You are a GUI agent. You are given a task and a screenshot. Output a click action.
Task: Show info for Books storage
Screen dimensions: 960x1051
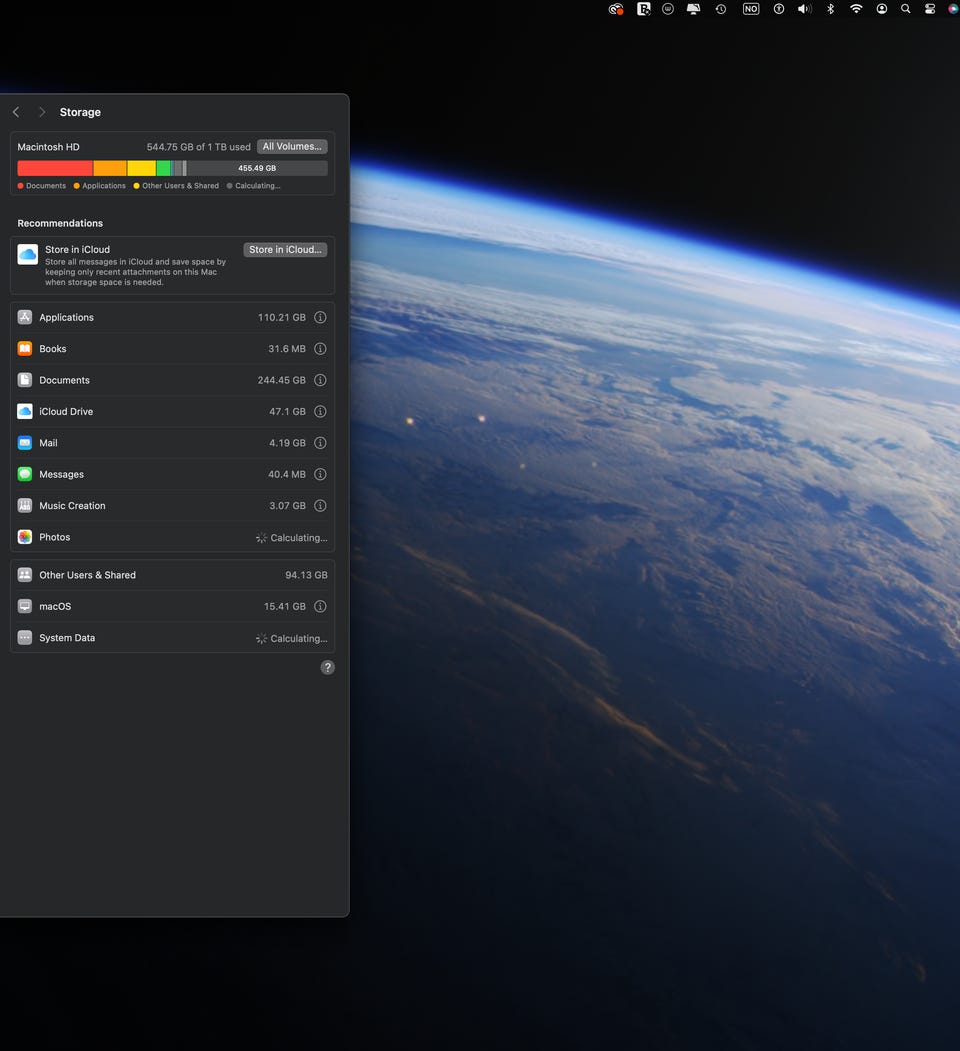tap(320, 349)
